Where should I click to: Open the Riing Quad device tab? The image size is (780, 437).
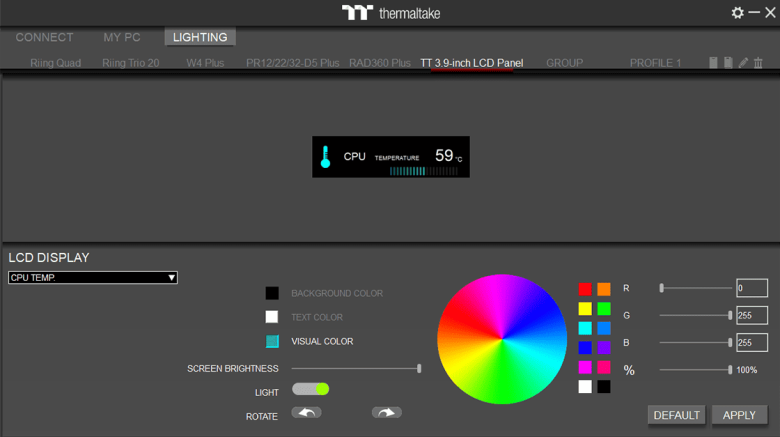(x=56, y=63)
